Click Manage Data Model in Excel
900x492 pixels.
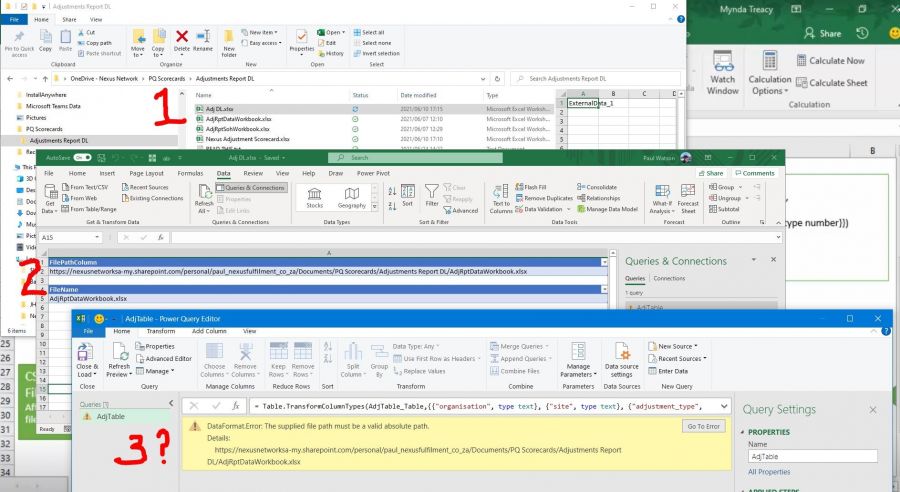(x=607, y=209)
